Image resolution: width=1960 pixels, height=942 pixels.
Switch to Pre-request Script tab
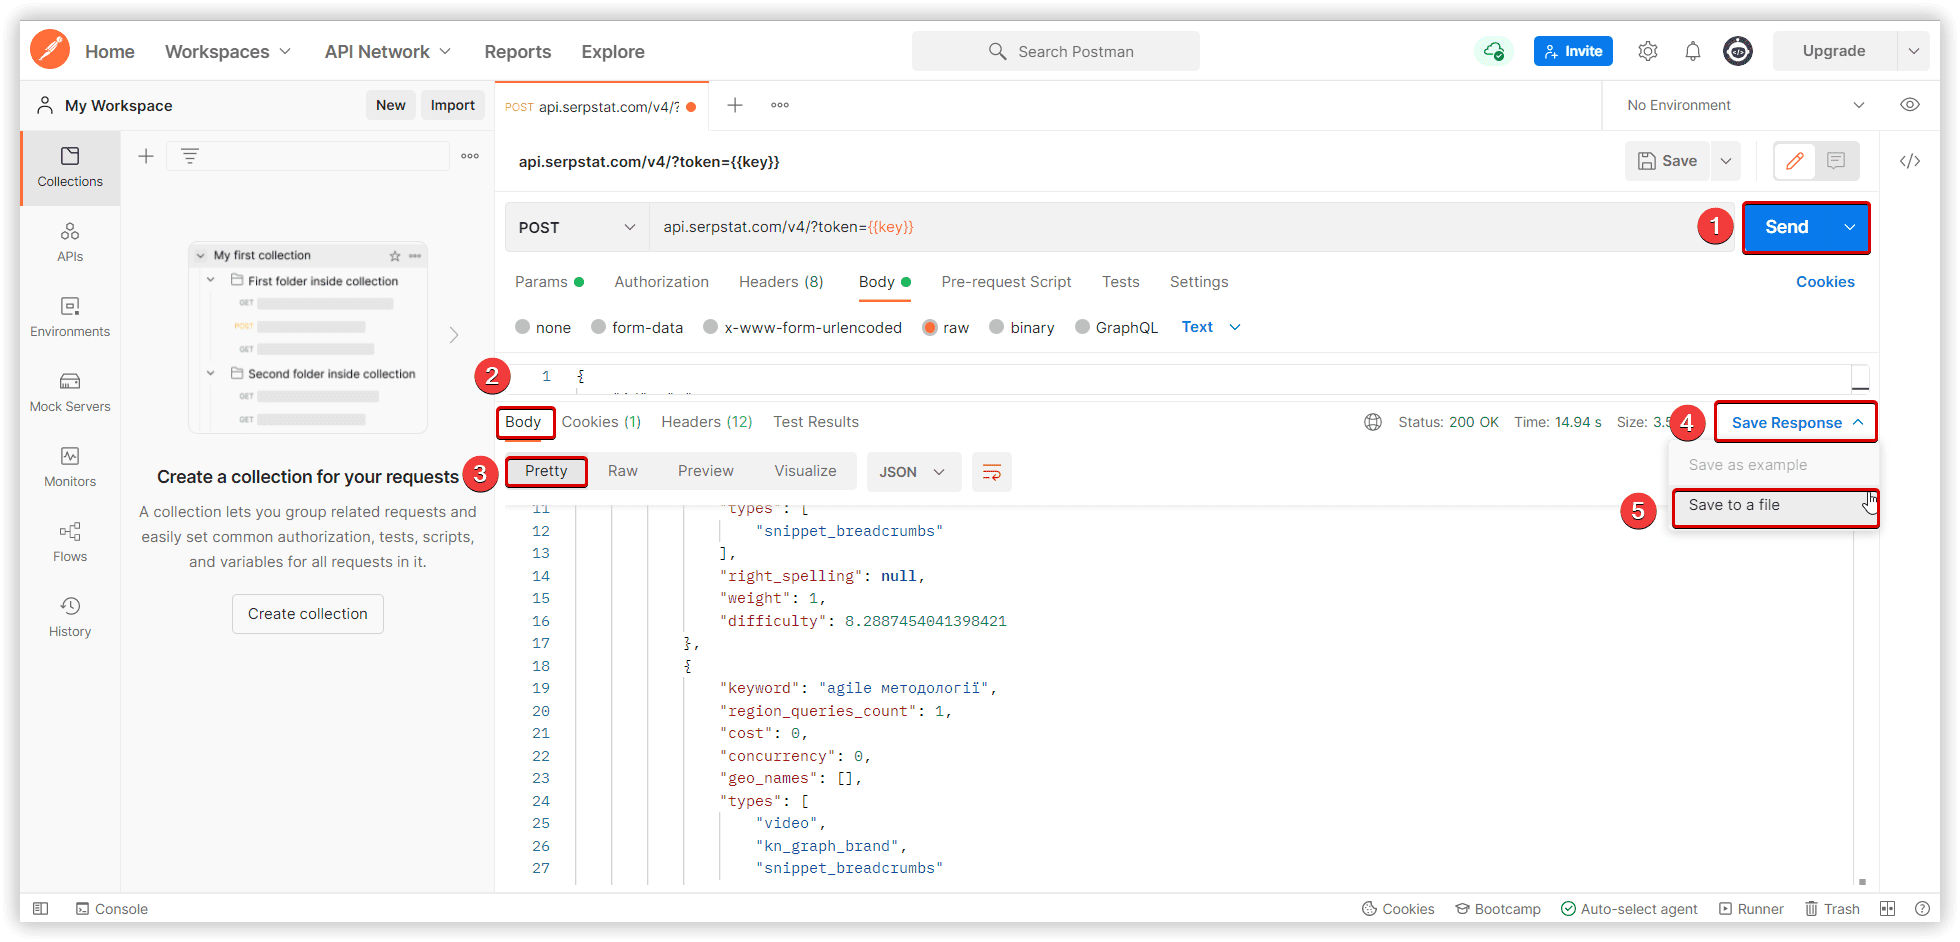[1006, 282]
